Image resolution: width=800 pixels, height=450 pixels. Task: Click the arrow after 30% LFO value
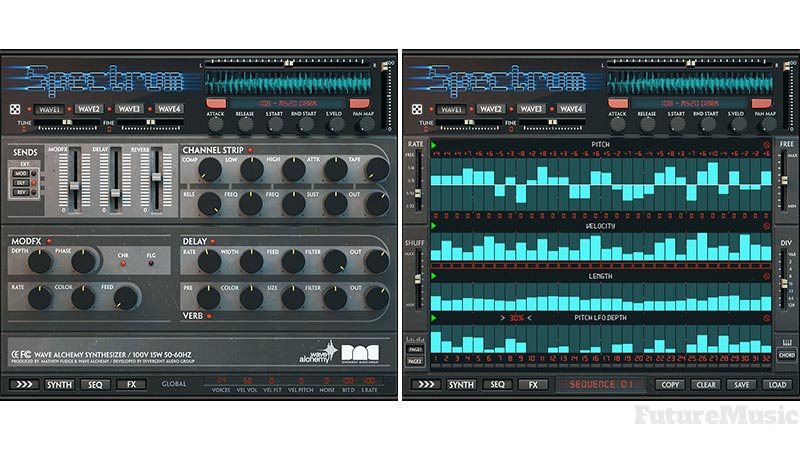[x=529, y=318]
